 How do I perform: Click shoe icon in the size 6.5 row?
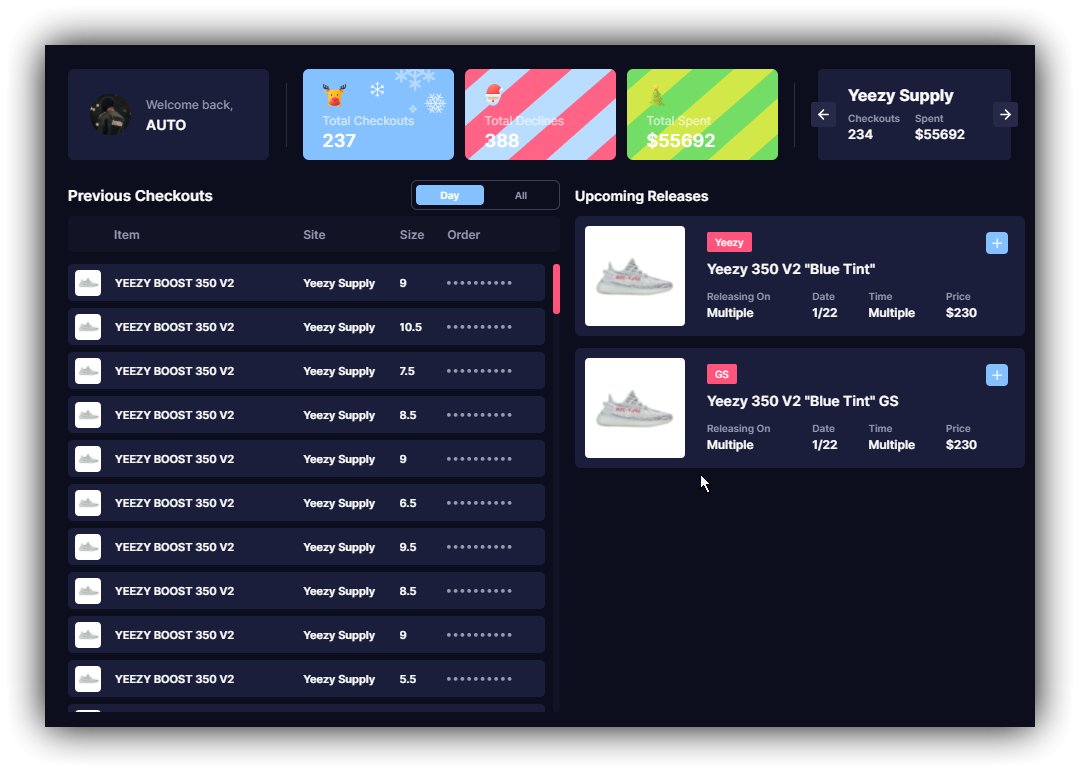click(x=88, y=503)
